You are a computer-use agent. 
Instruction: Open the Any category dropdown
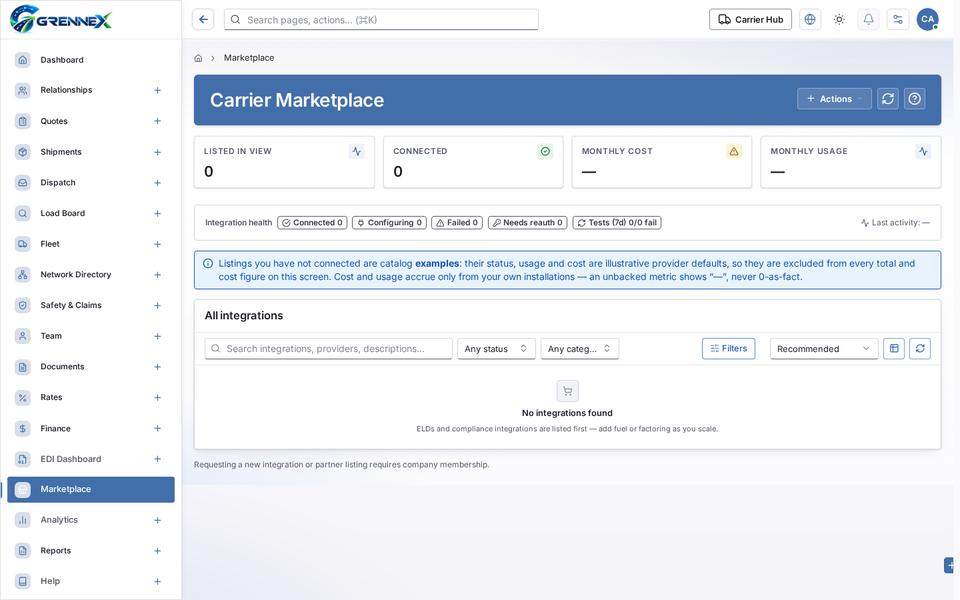click(579, 348)
